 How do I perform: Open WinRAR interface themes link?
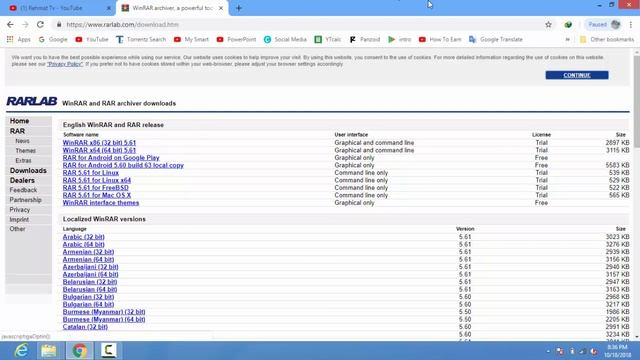pyautogui.click(x=101, y=203)
